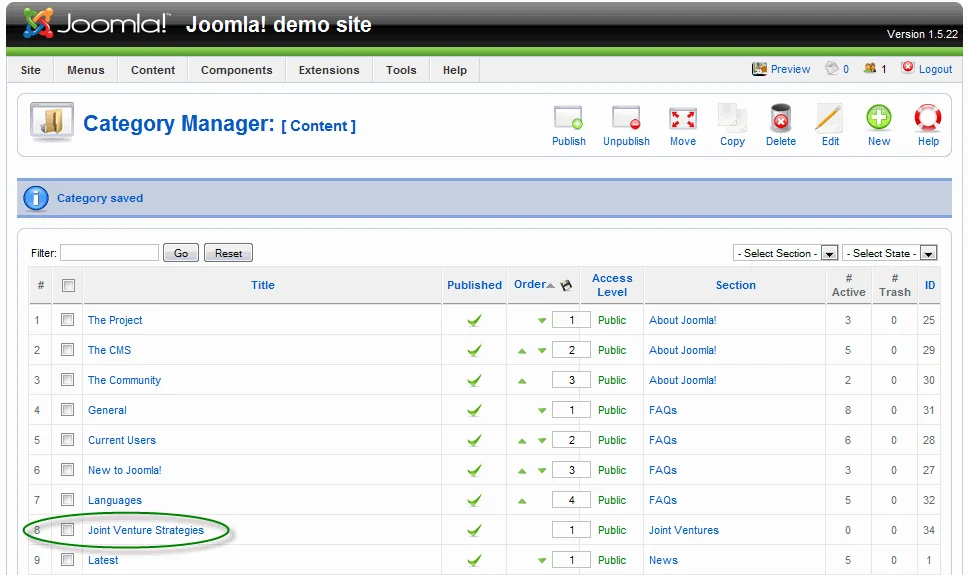Check the box for The CMS
The image size is (968, 575).
(x=67, y=350)
